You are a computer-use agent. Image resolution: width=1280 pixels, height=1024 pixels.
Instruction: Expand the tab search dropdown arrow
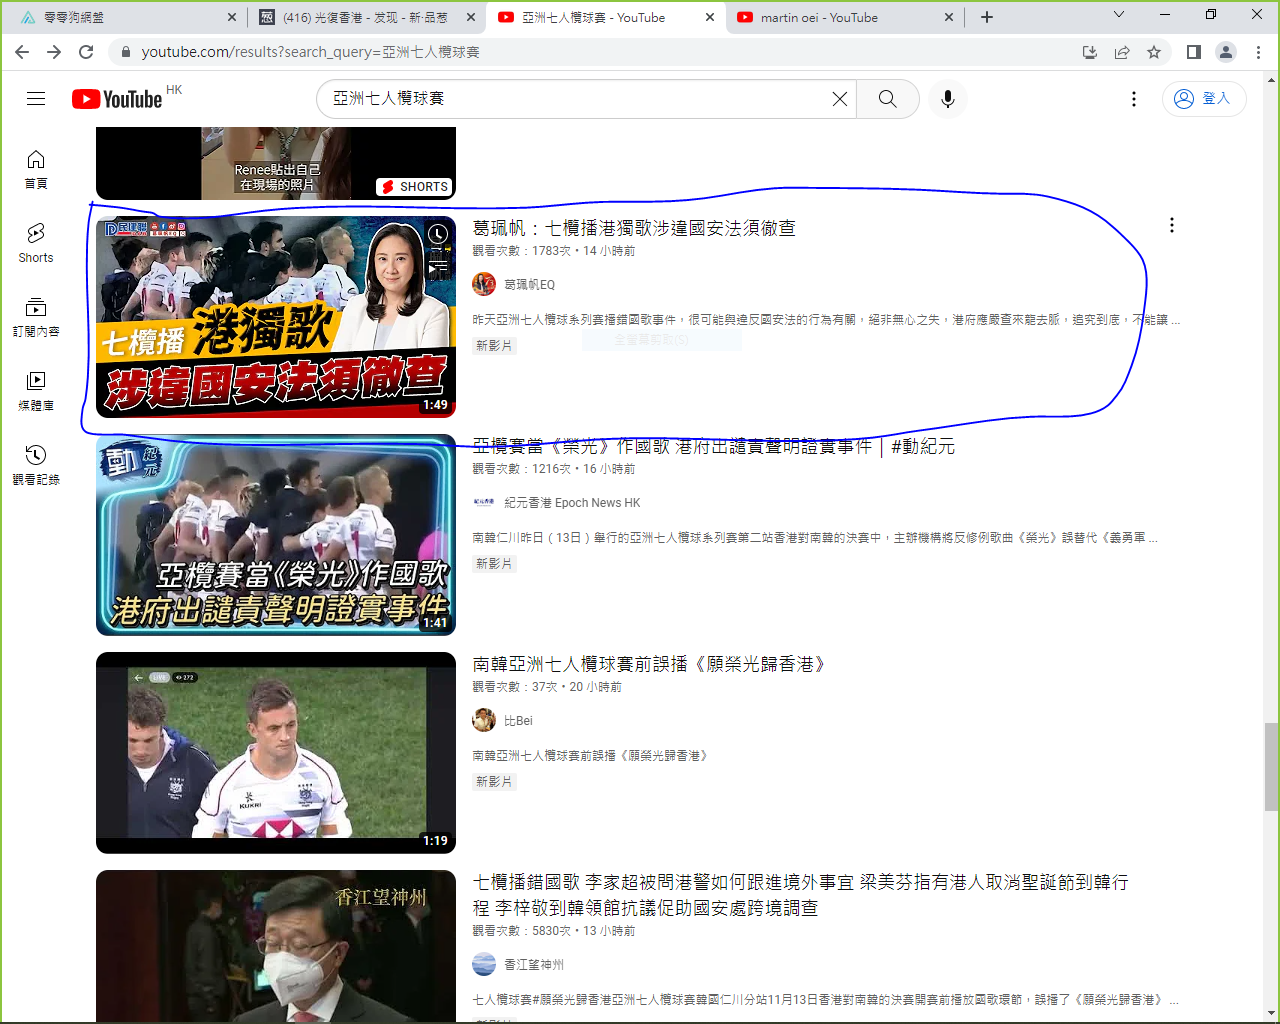pos(1119,14)
